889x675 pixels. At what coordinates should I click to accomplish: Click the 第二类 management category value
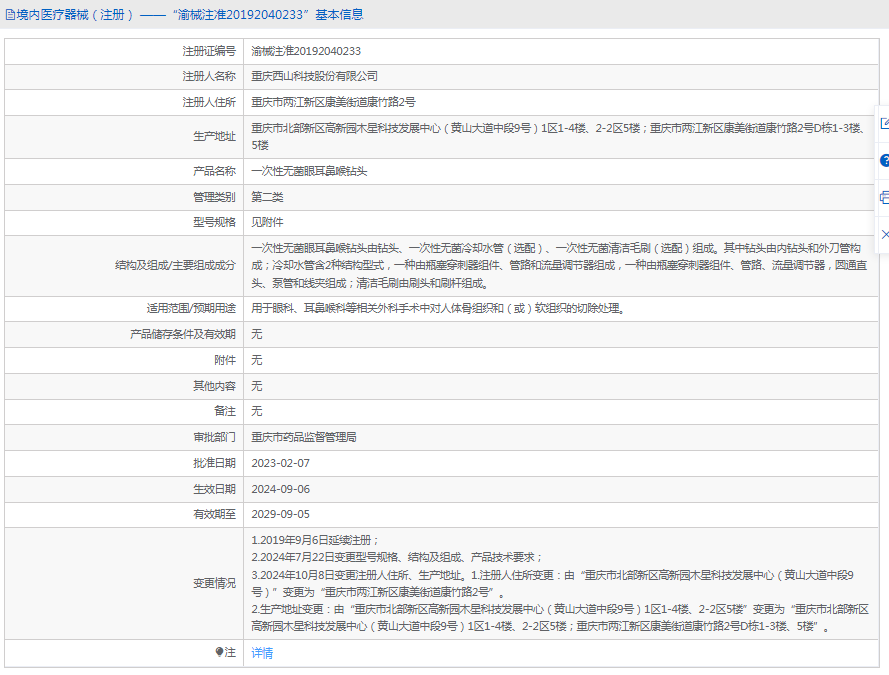(x=267, y=197)
